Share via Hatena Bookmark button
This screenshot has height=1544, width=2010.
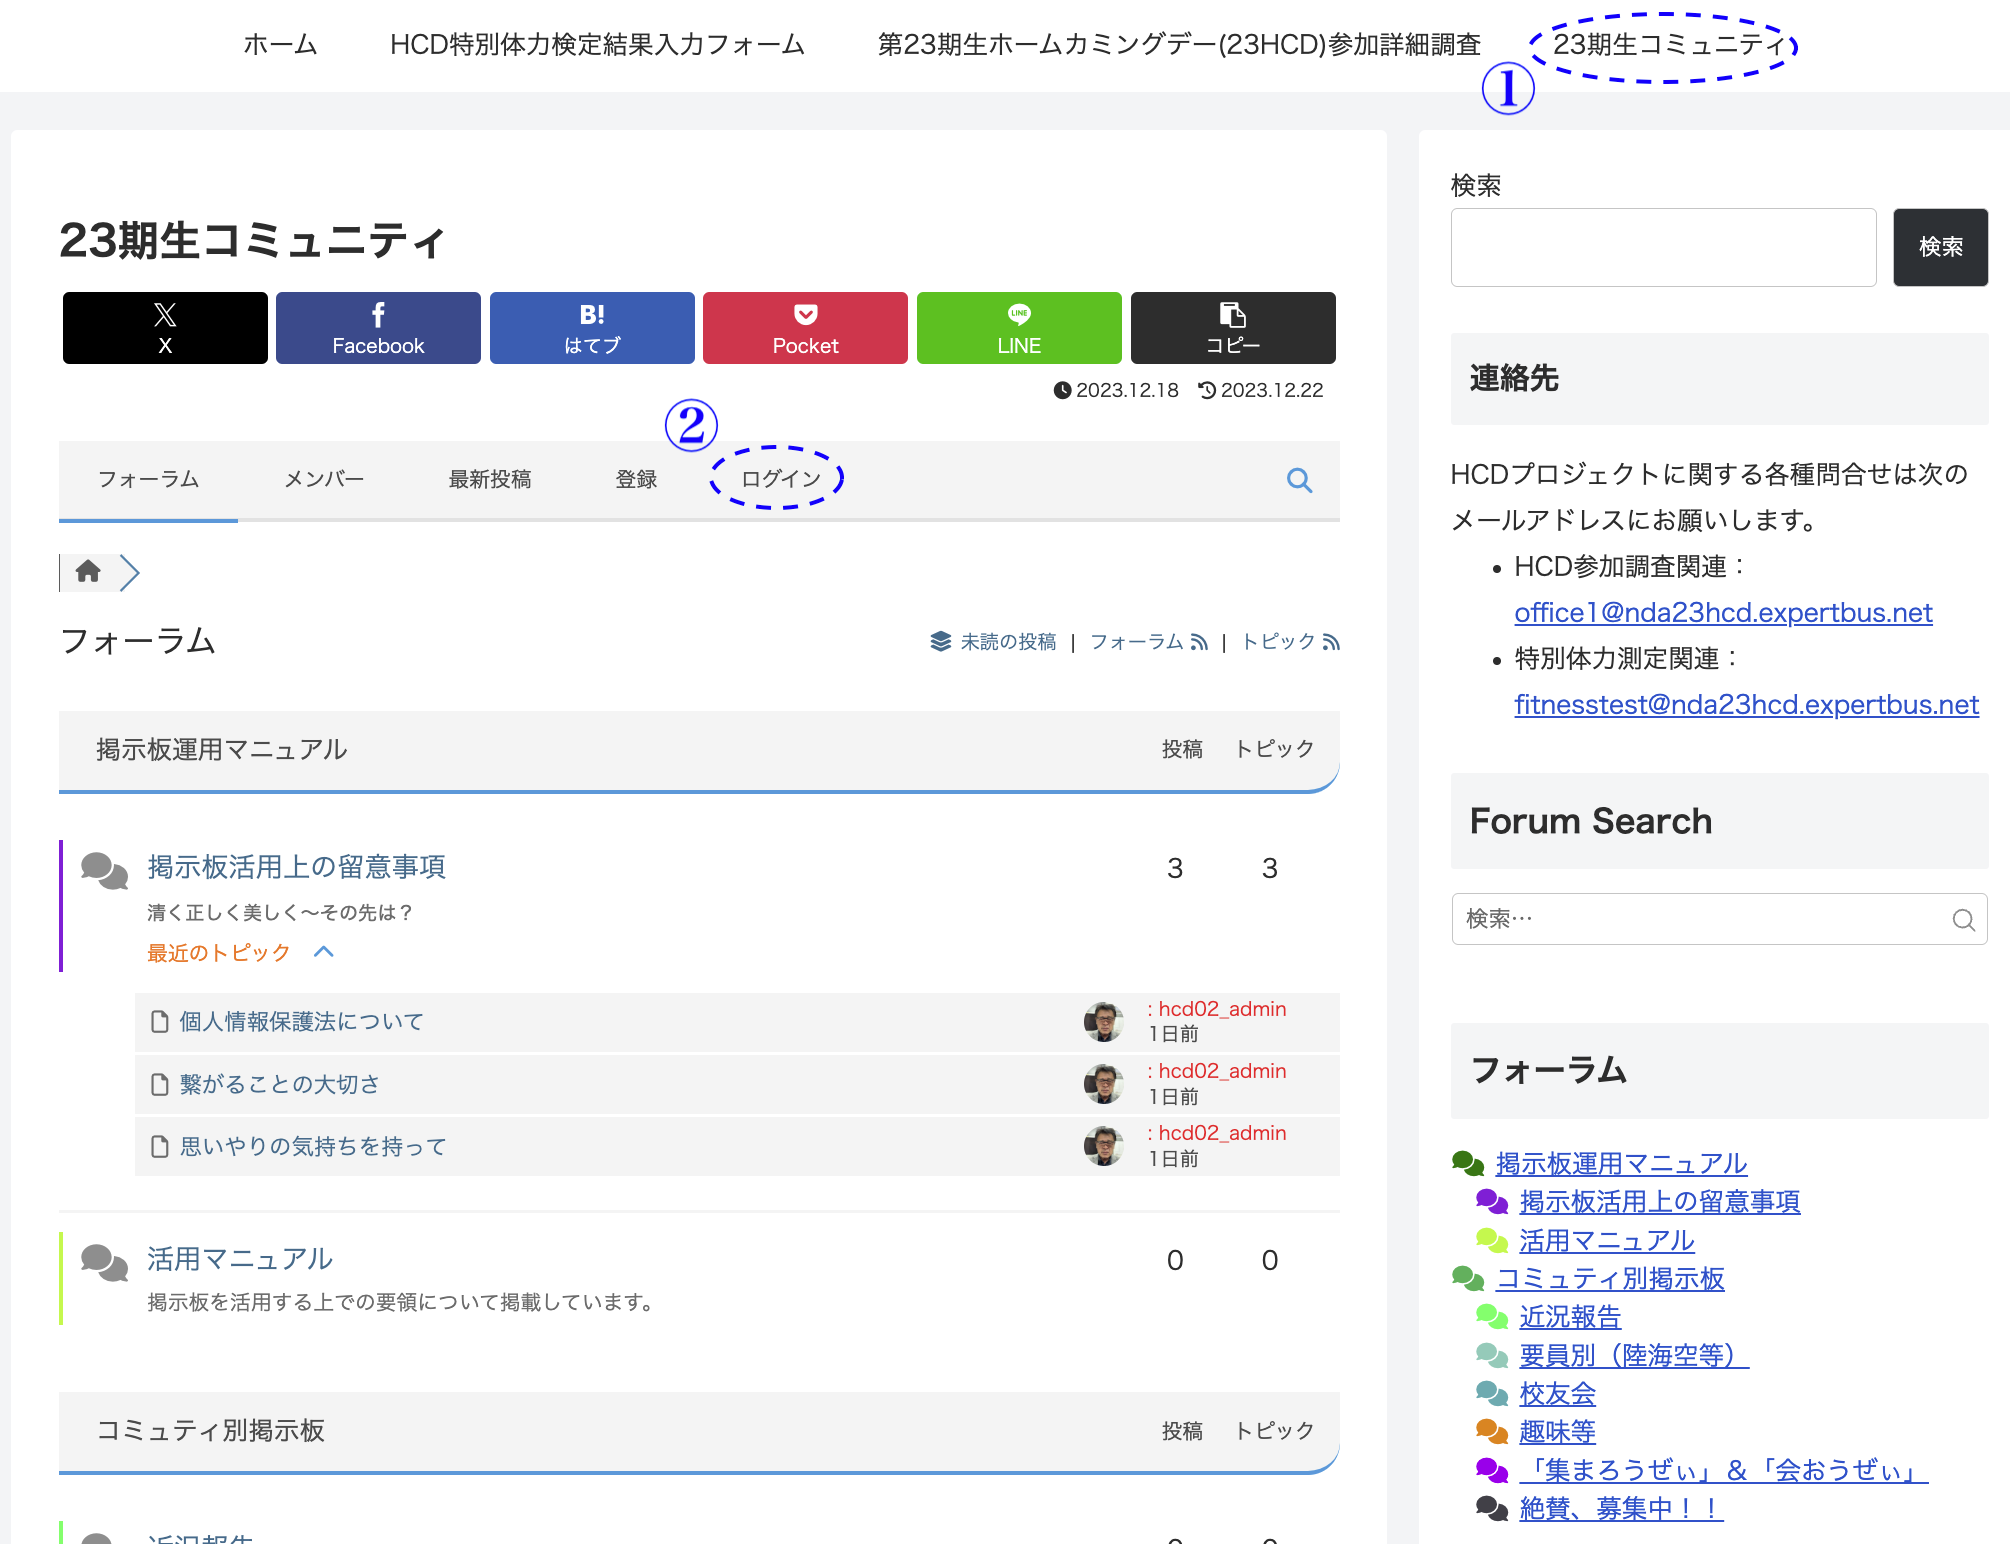pos(592,328)
